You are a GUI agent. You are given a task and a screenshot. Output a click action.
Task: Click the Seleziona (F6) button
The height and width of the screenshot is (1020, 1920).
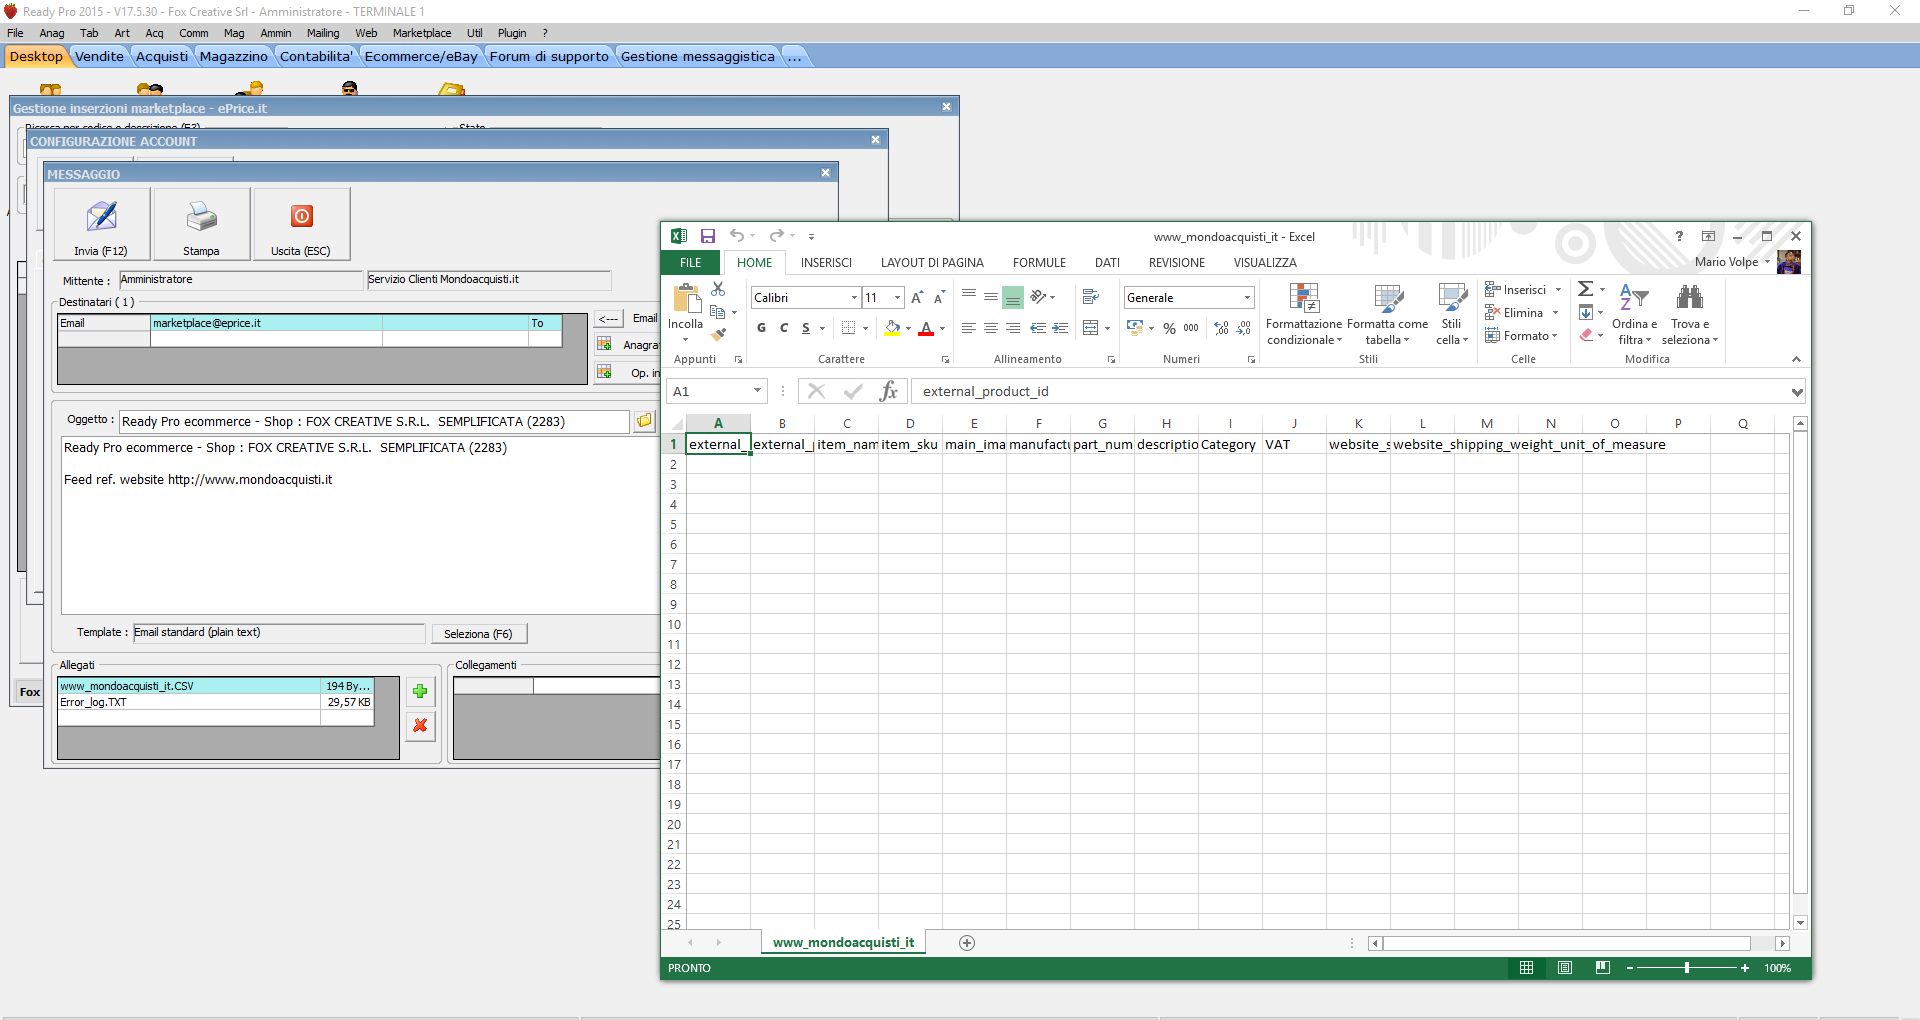coord(478,634)
